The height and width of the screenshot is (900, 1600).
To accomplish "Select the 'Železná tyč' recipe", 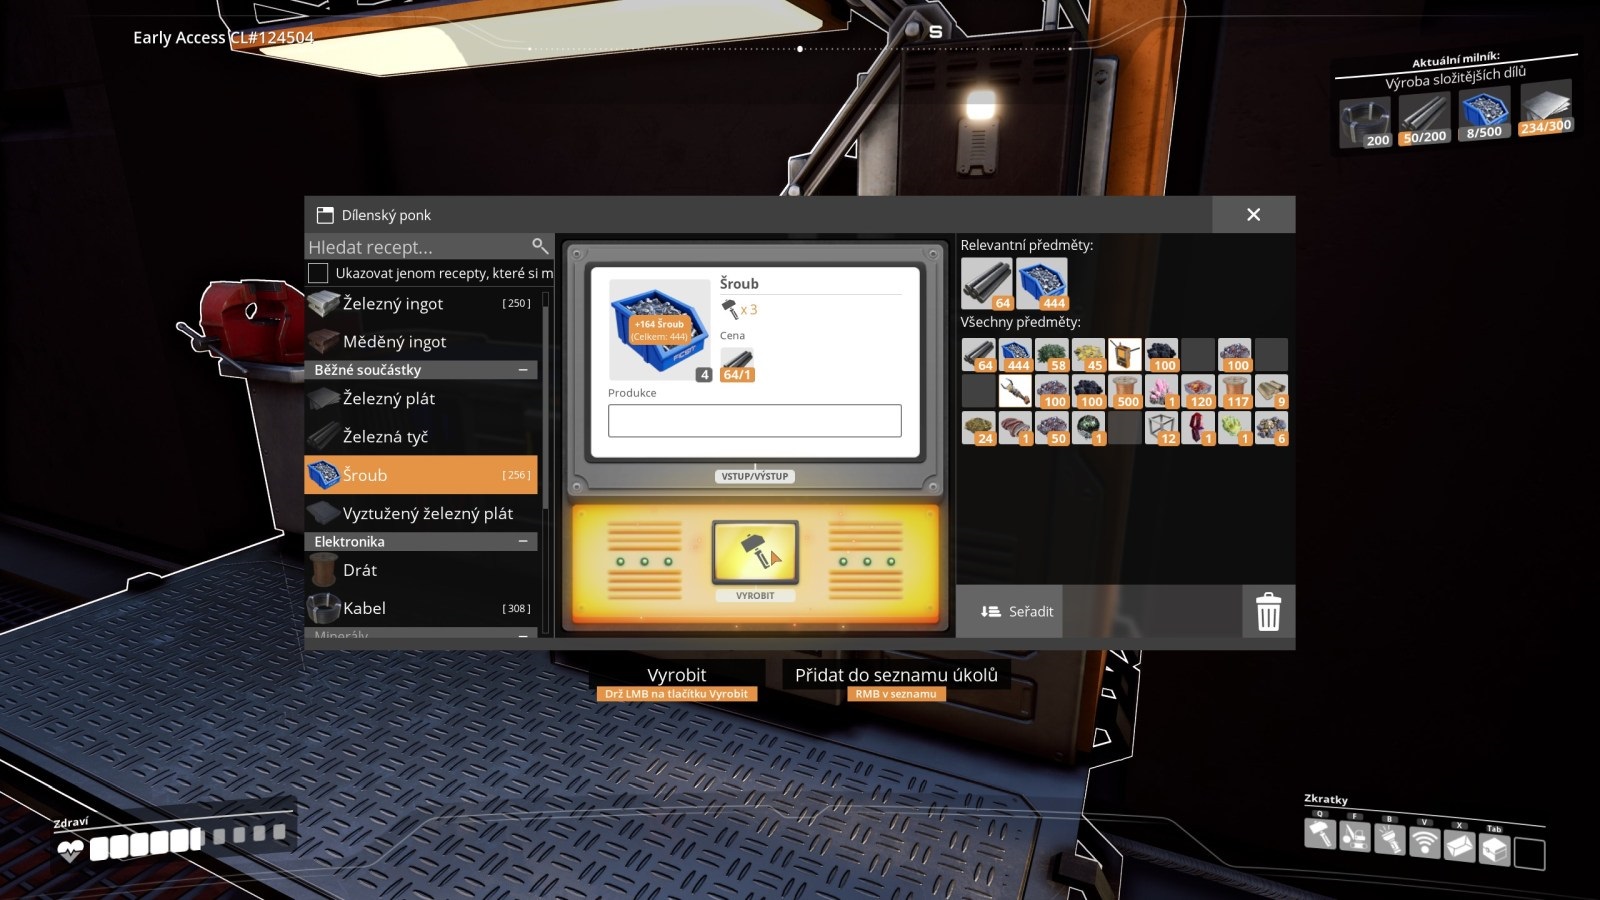I will 420,437.
